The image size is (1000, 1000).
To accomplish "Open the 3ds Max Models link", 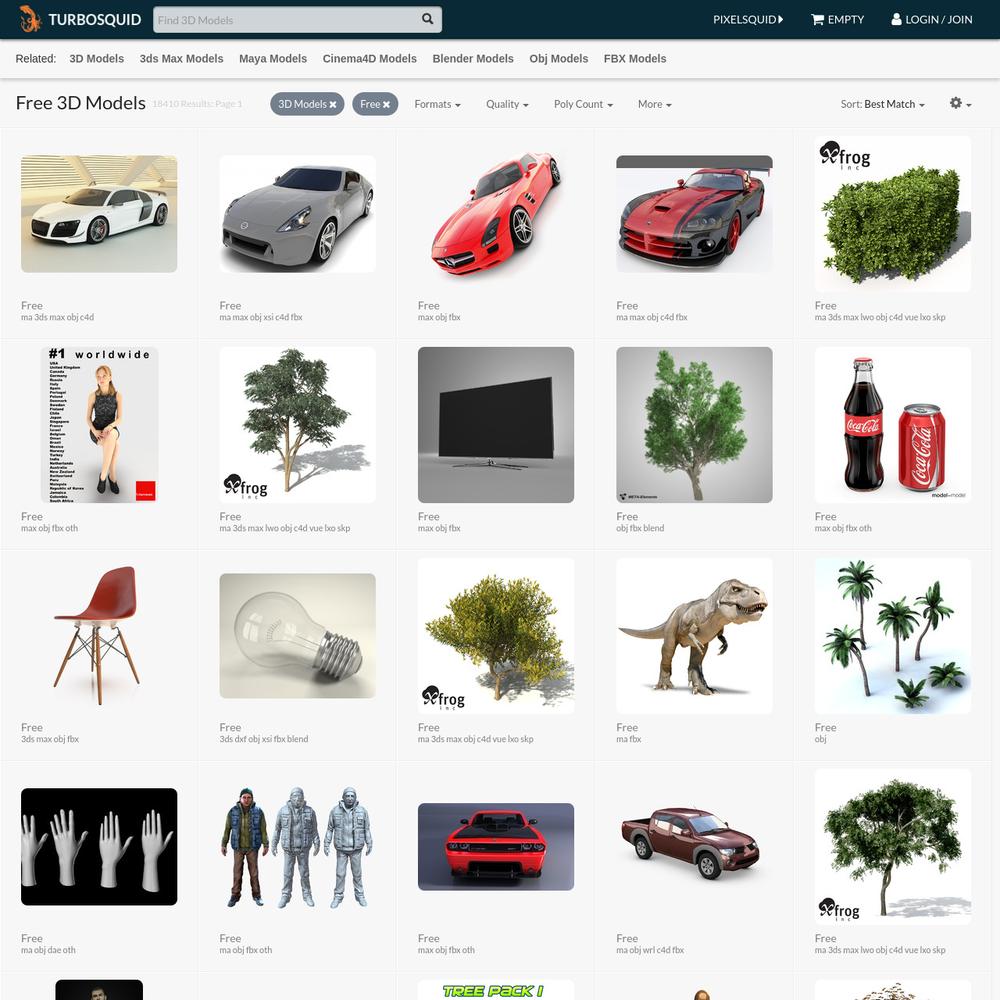I will [181, 59].
